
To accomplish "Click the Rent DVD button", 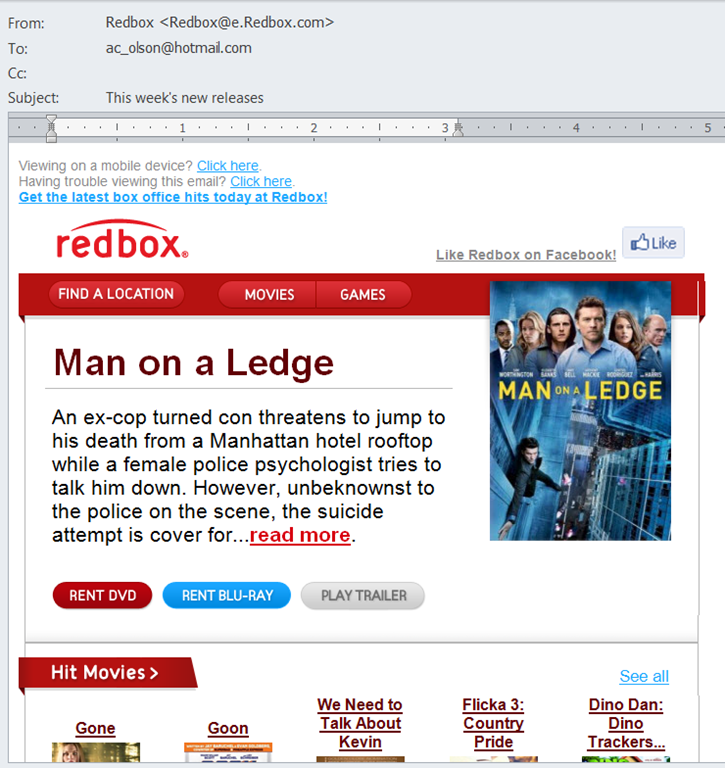I will [x=102, y=595].
